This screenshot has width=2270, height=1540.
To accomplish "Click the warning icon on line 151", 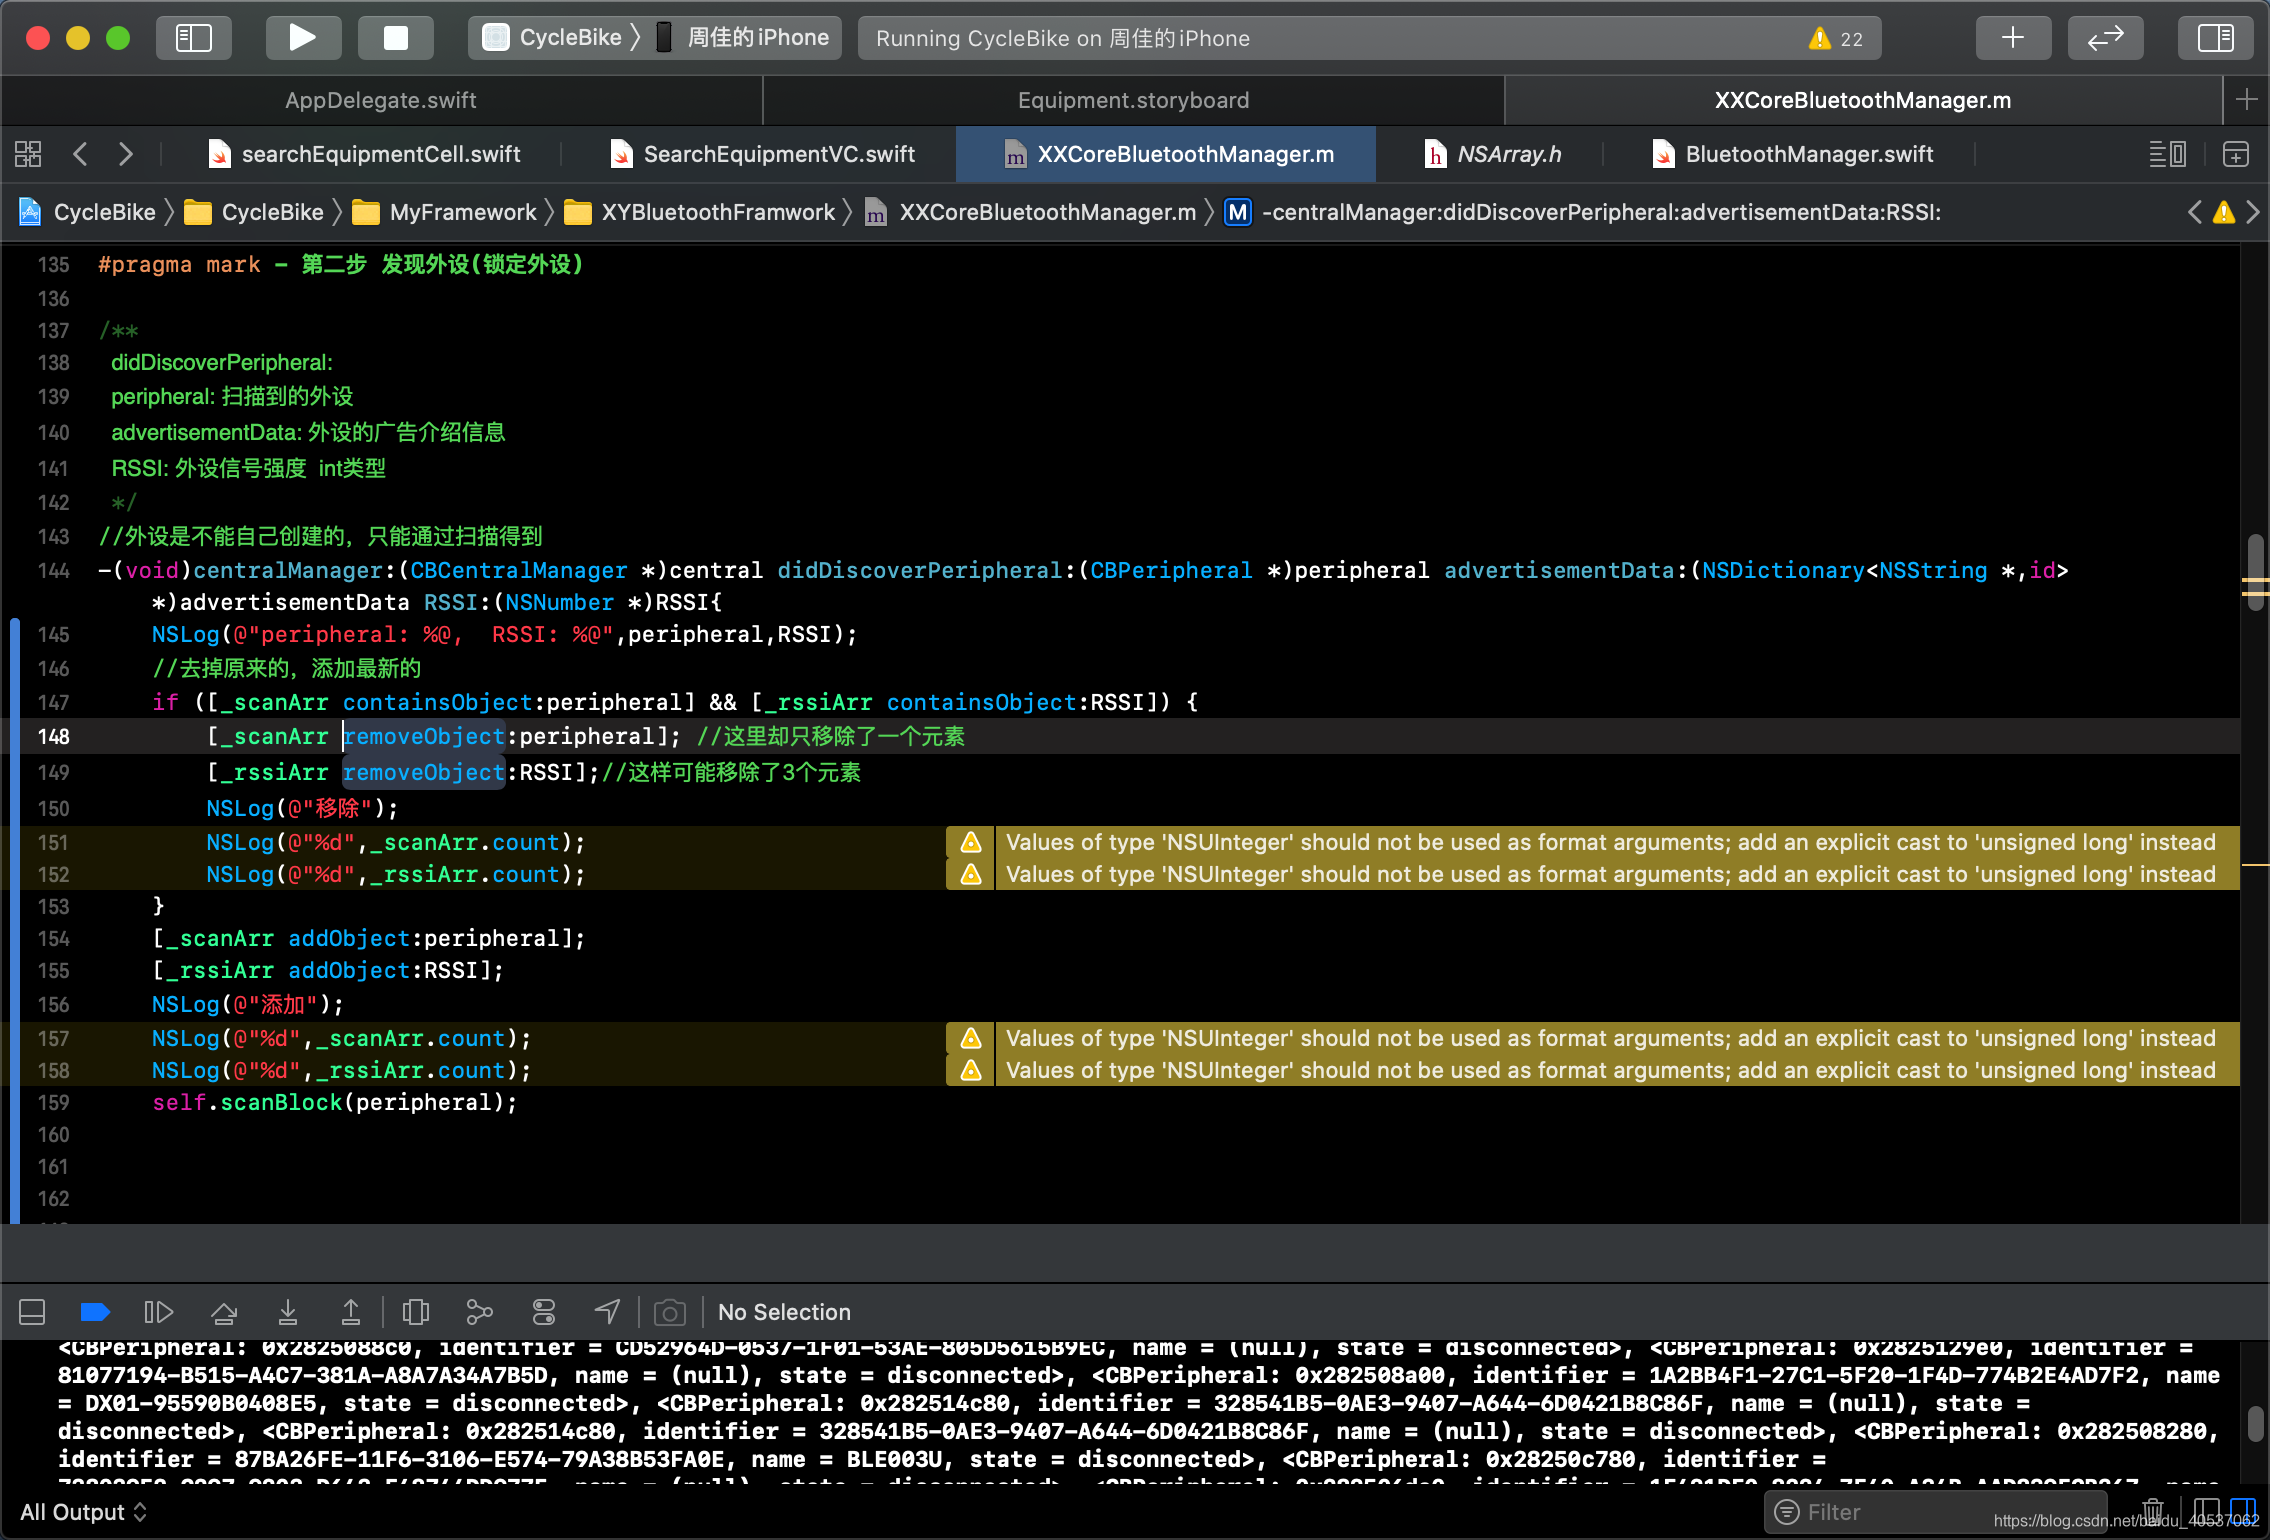I will pos(970,842).
